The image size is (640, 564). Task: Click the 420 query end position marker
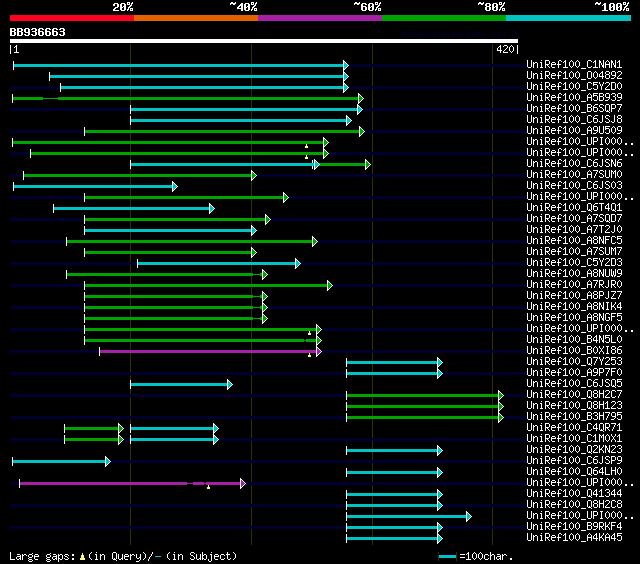[505, 49]
